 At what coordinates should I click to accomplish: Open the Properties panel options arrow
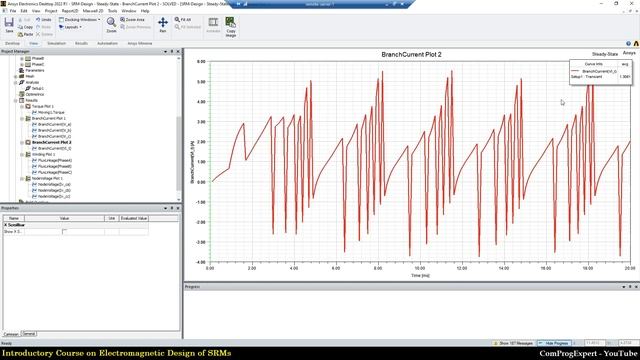tap(165, 208)
